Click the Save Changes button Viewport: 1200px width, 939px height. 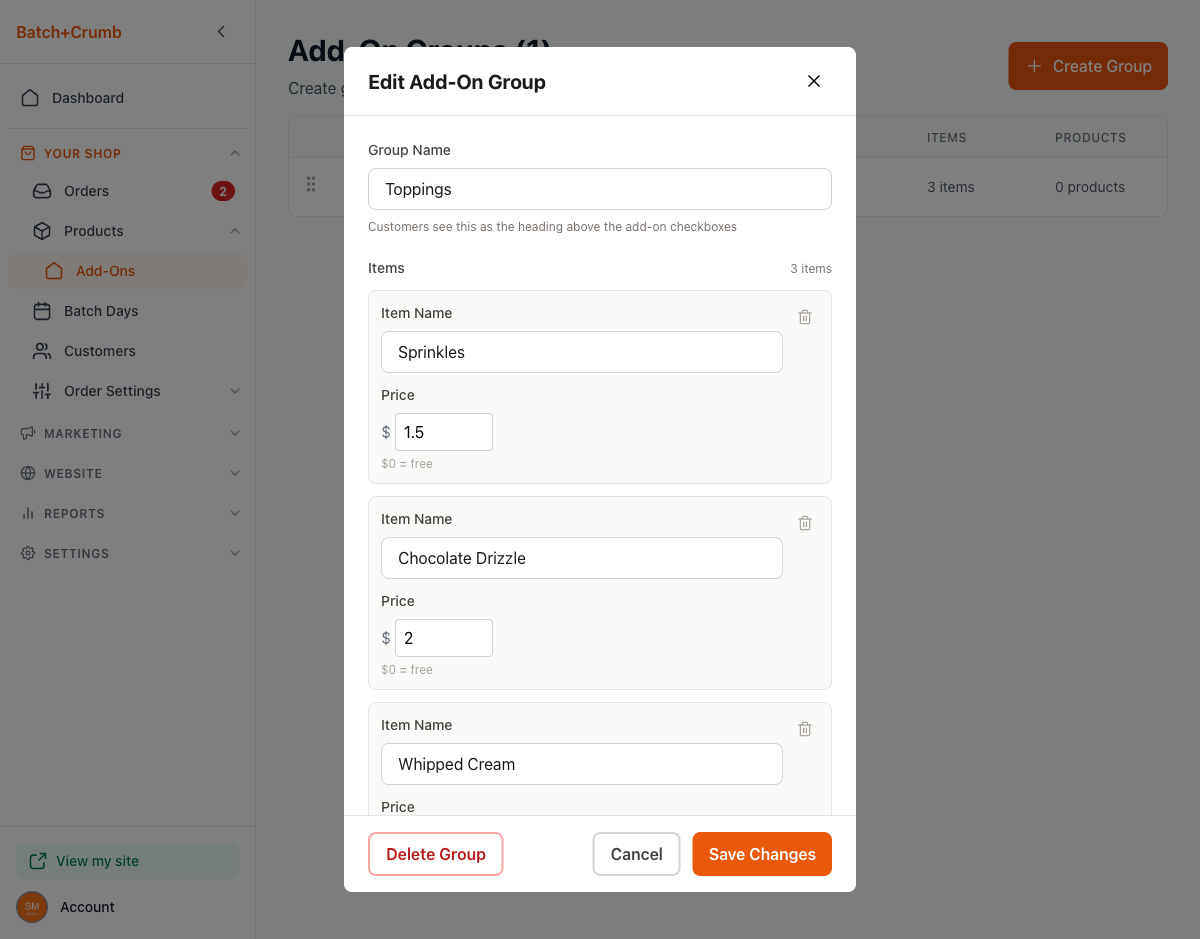click(762, 854)
